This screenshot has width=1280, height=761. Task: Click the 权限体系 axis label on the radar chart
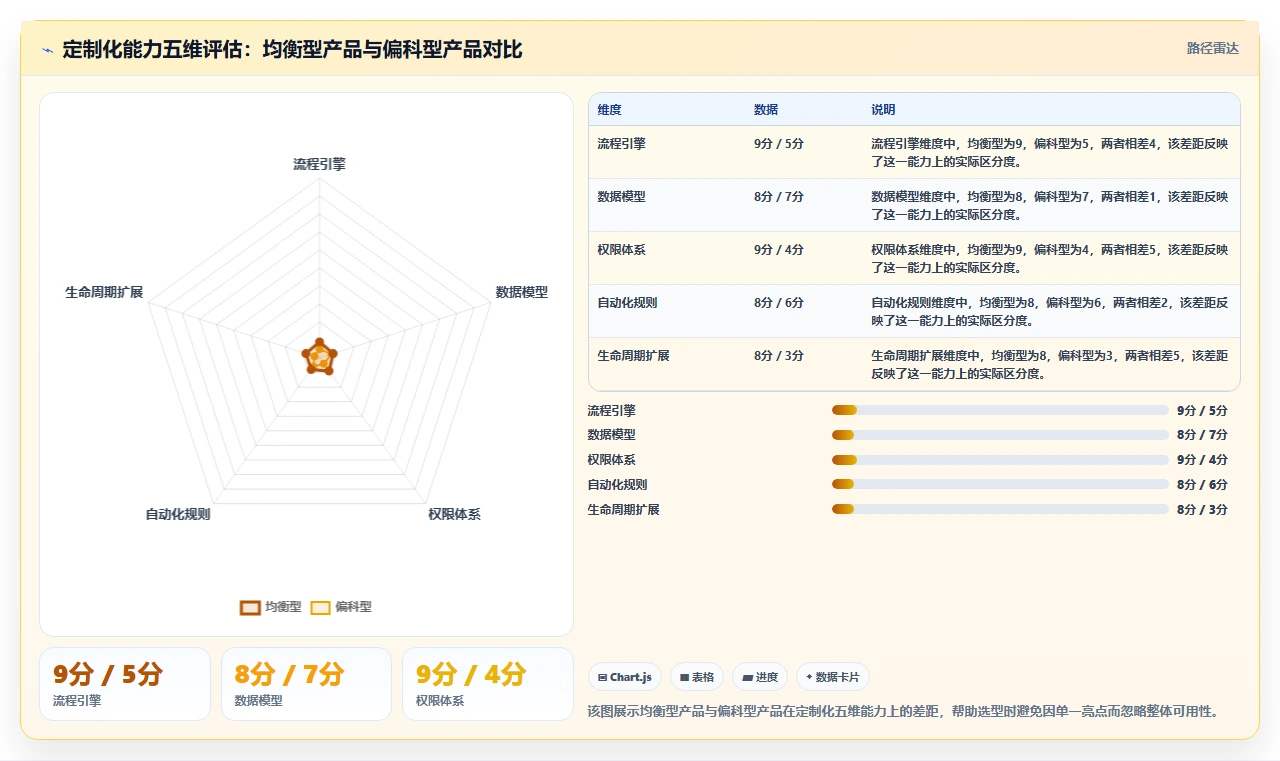pyautogui.click(x=455, y=514)
